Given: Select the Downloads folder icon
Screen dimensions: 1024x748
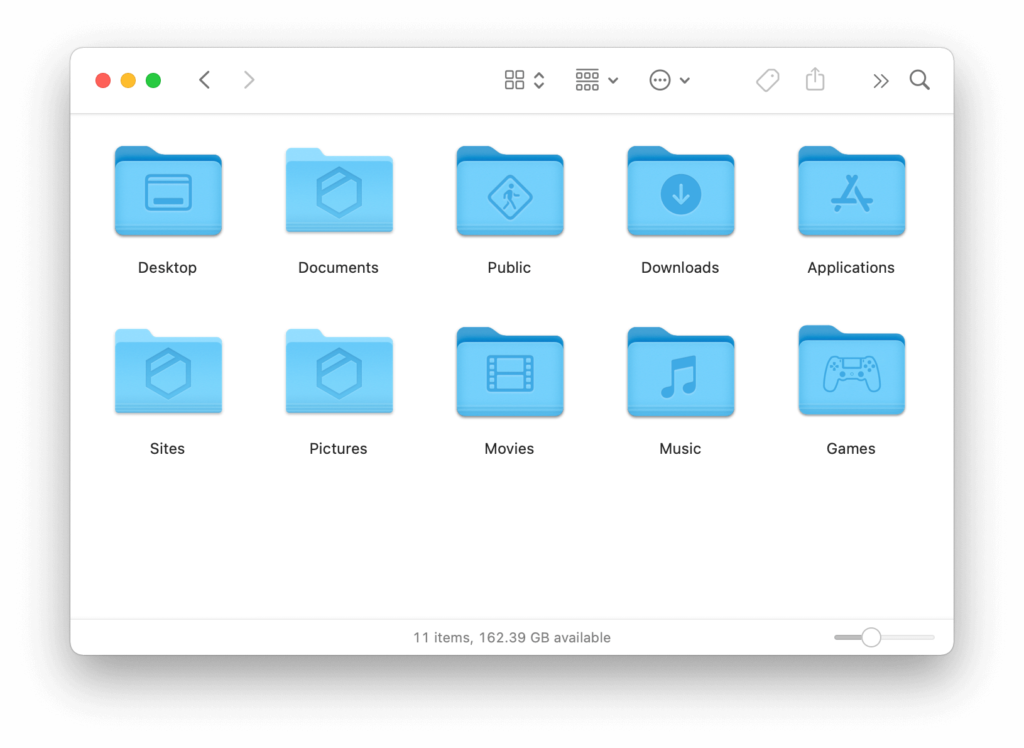Looking at the screenshot, I should 681,192.
